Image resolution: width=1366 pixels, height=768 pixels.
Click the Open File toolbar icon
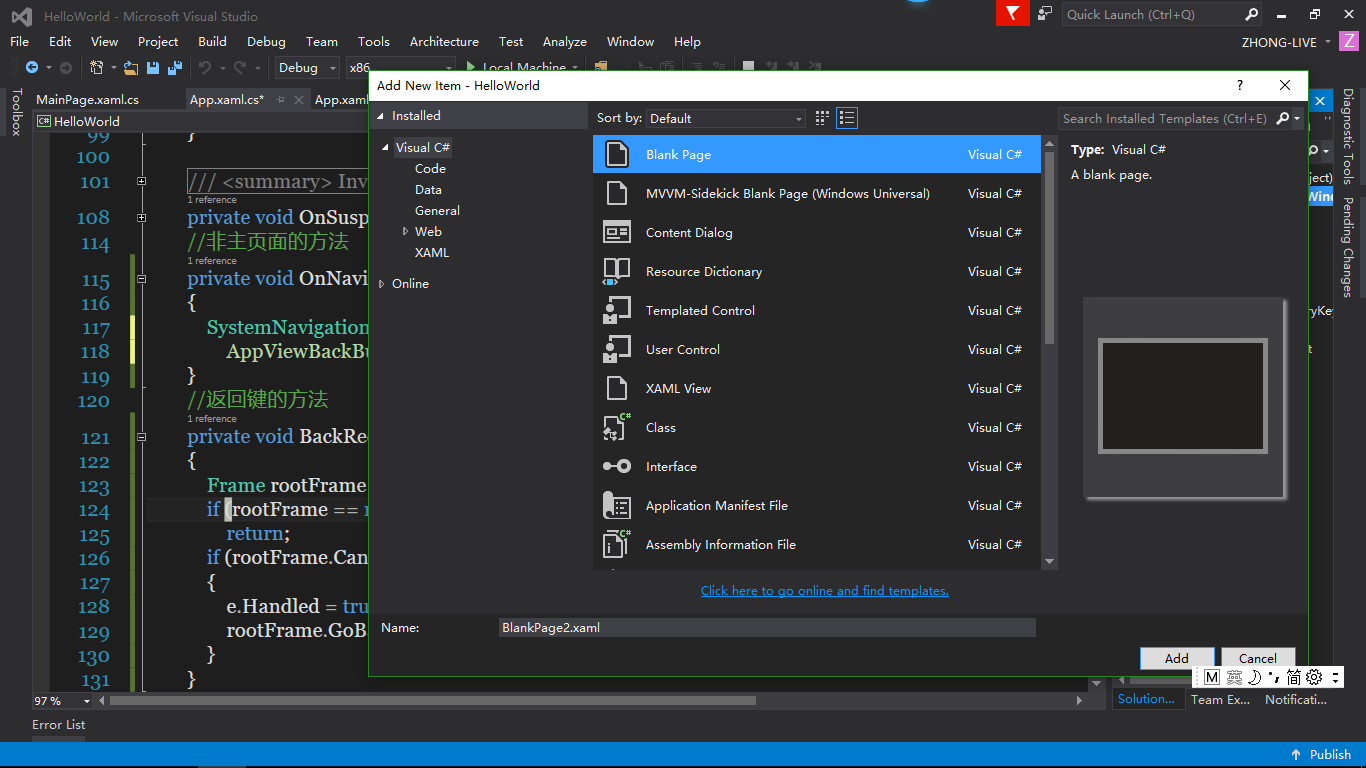(x=131, y=67)
